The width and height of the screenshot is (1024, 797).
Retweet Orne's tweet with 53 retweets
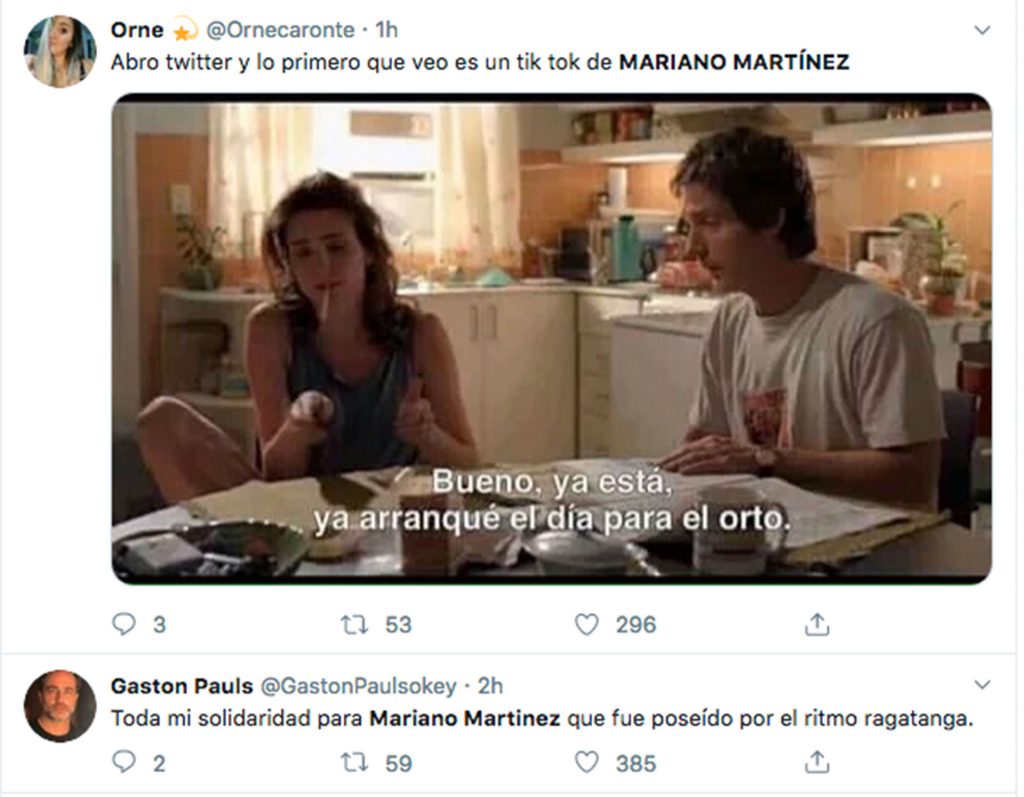(x=354, y=625)
